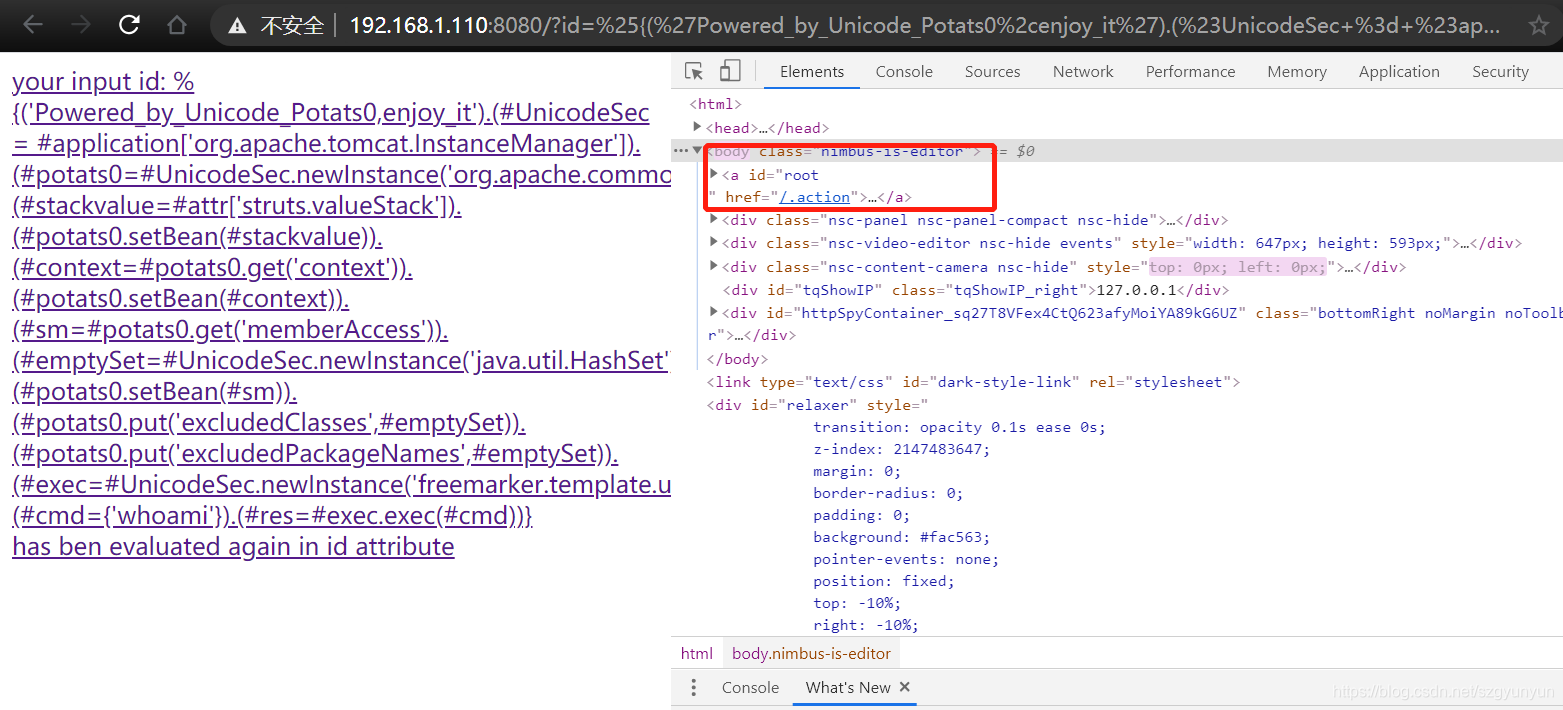Click the (#stackvalue=#attr['struts.valueStack']) line
The image size is (1563, 710).
coord(237,206)
